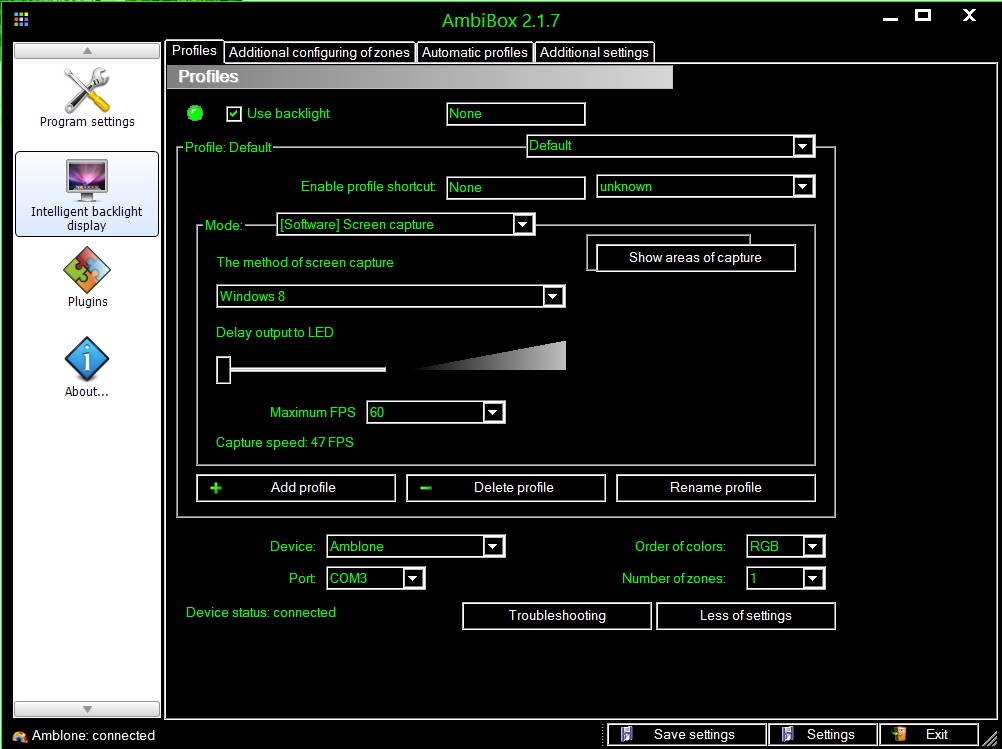Click the Less of settings button

point(746,615)
